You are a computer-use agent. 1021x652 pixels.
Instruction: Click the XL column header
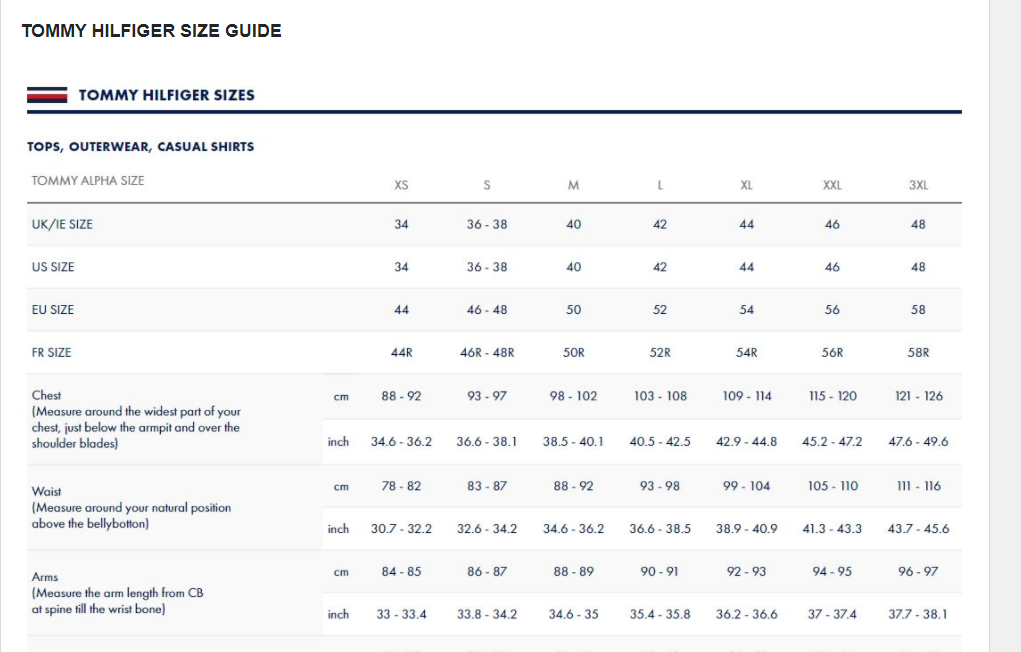[x=746, y=185]
